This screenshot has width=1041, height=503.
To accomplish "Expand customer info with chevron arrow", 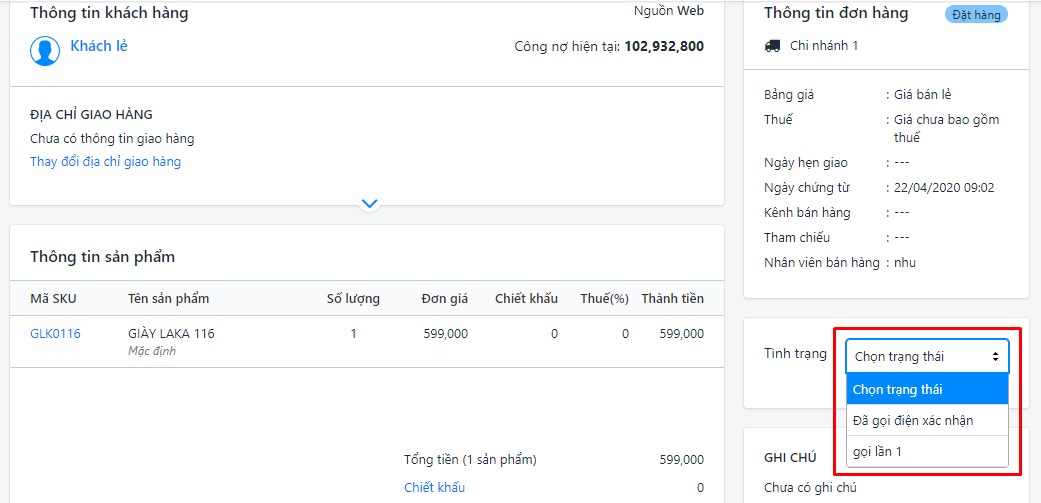I will pos(369,203).
